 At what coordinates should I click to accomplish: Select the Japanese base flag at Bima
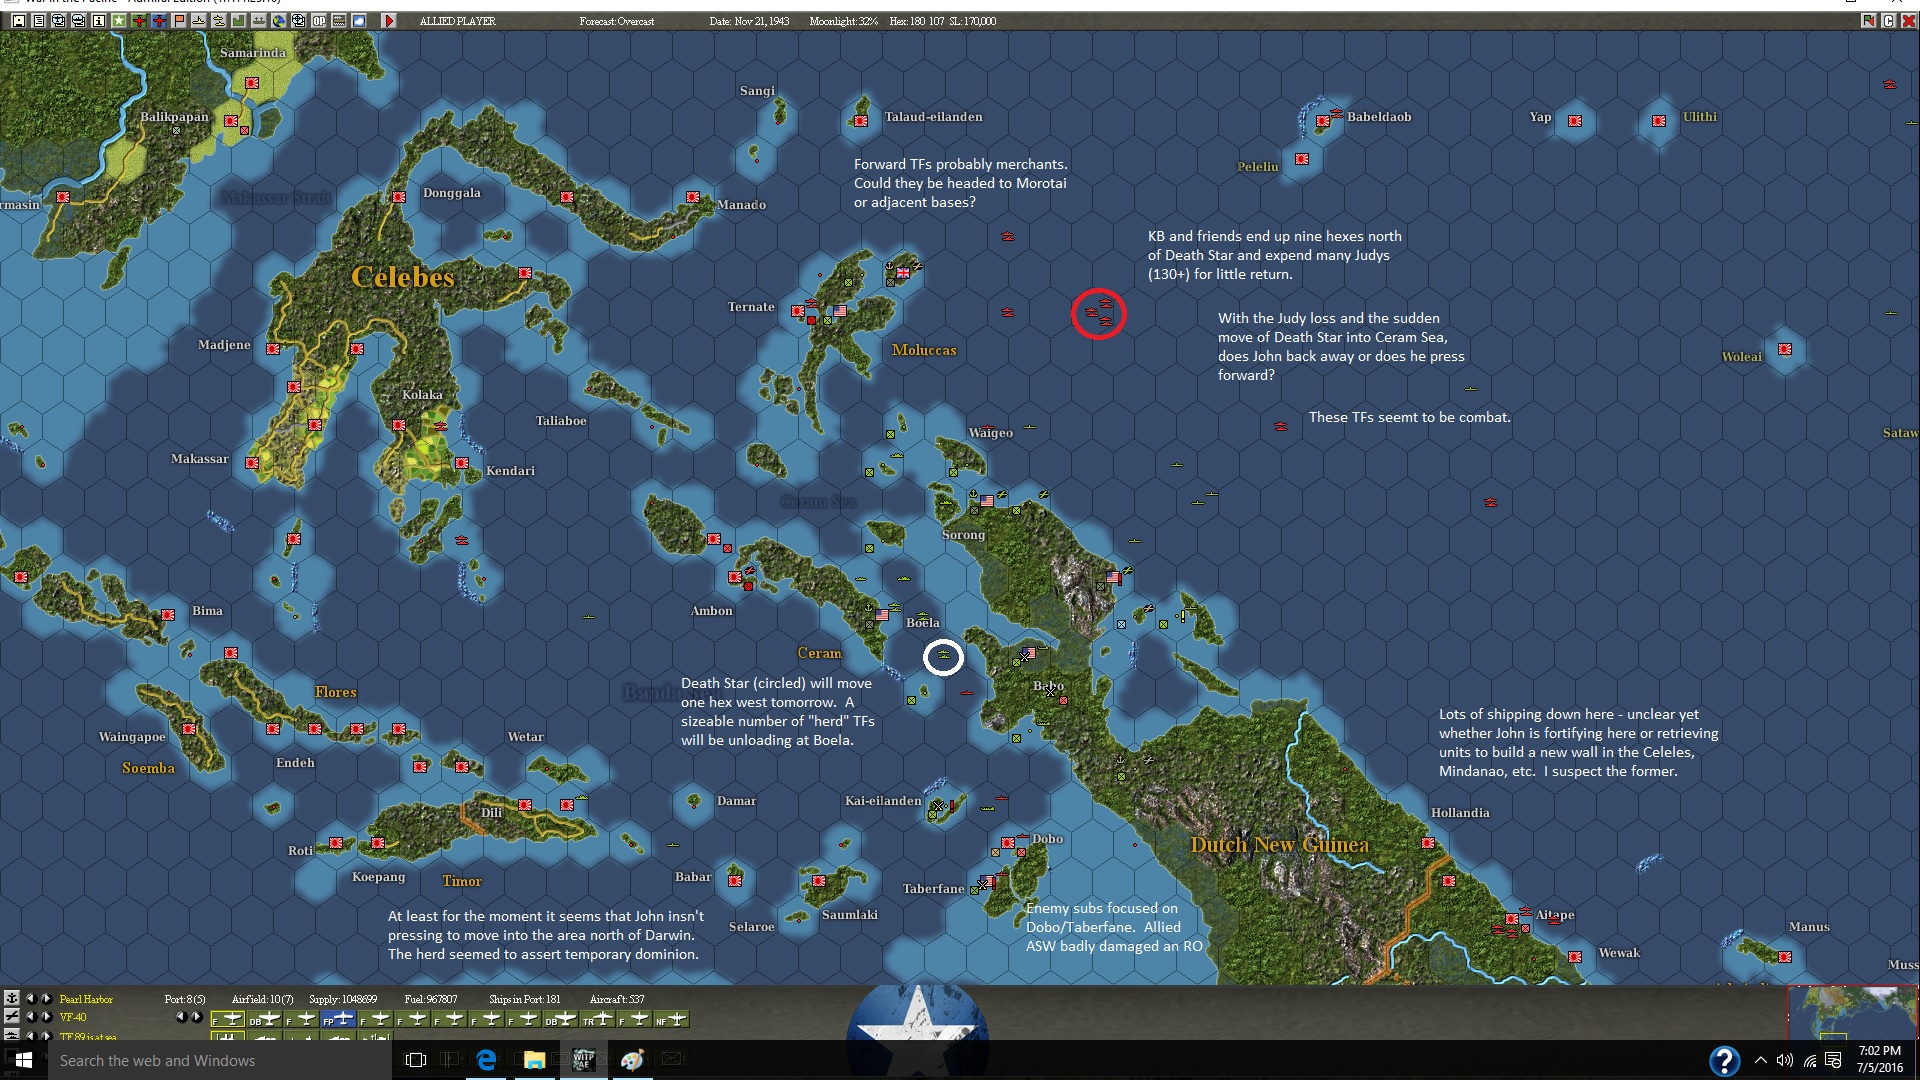(168, 615)
